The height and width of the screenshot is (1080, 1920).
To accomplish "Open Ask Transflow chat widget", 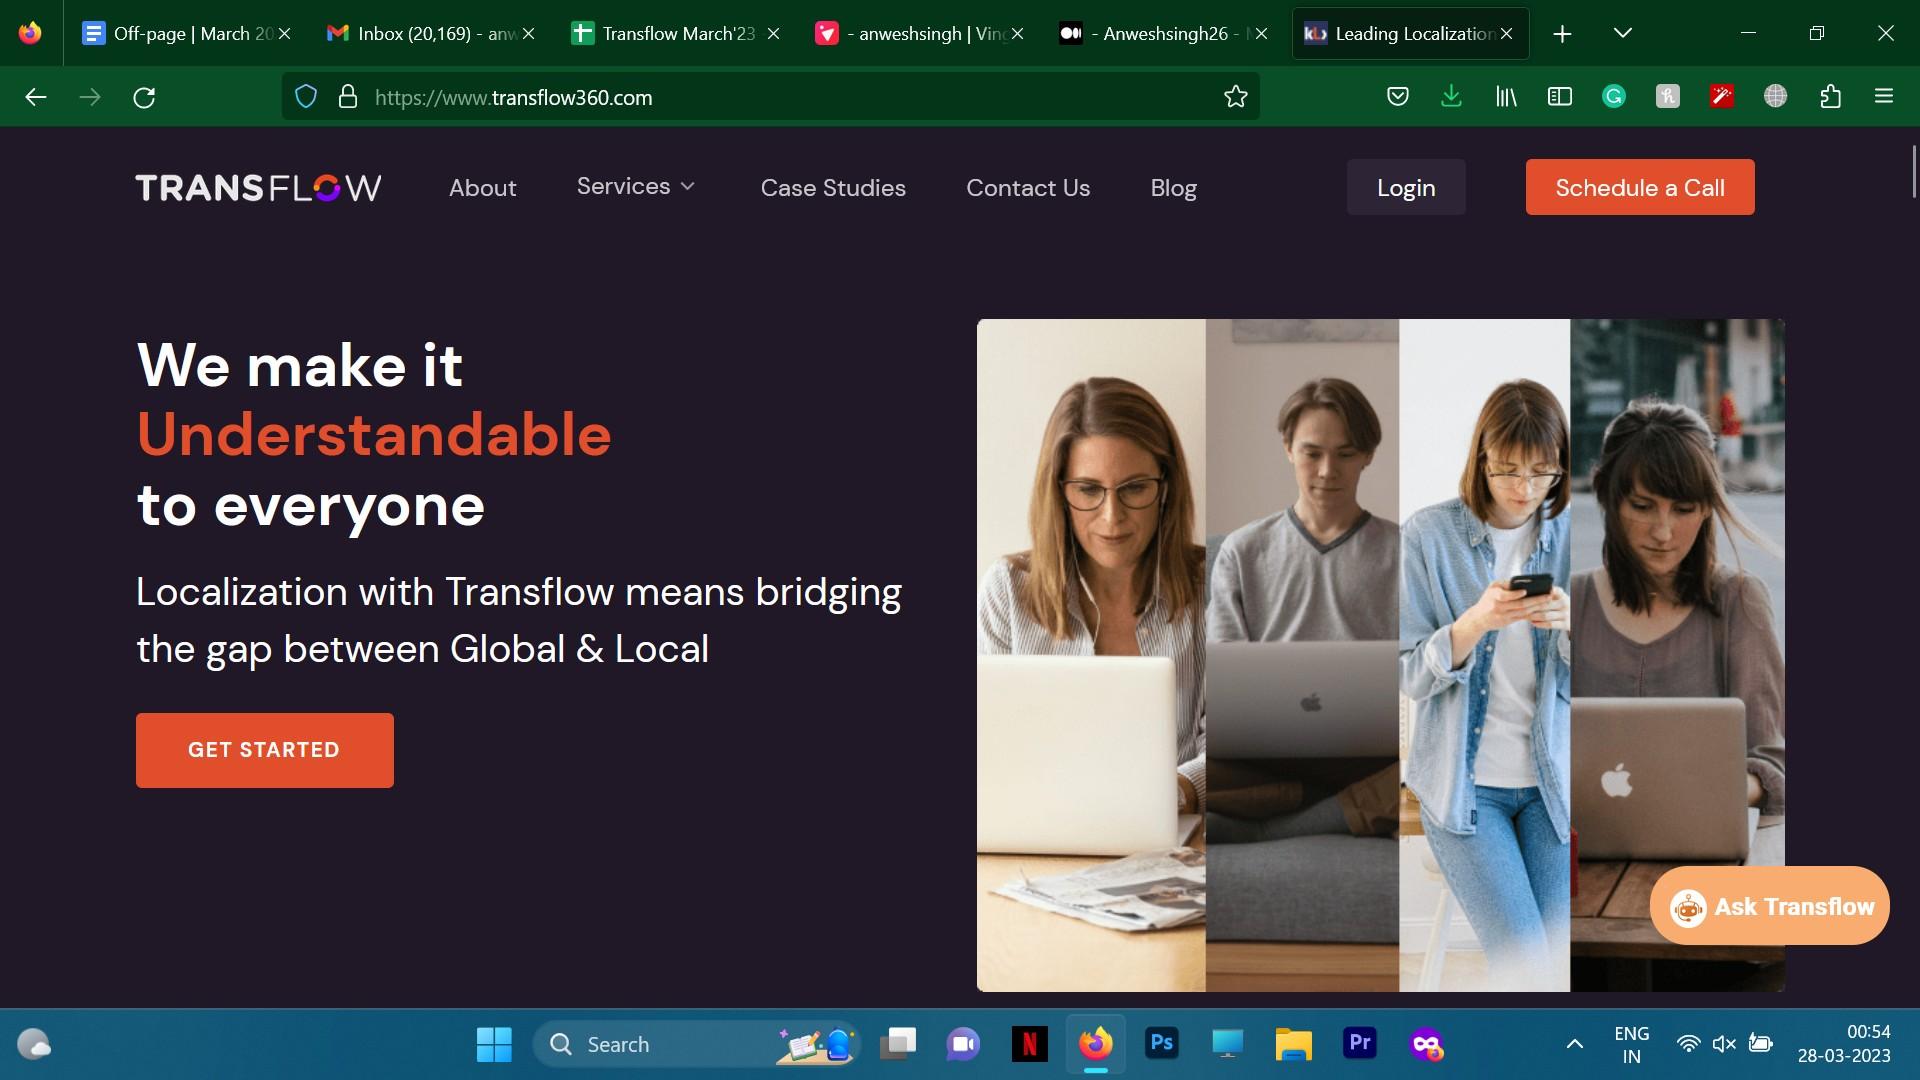I will point(1770,906).
